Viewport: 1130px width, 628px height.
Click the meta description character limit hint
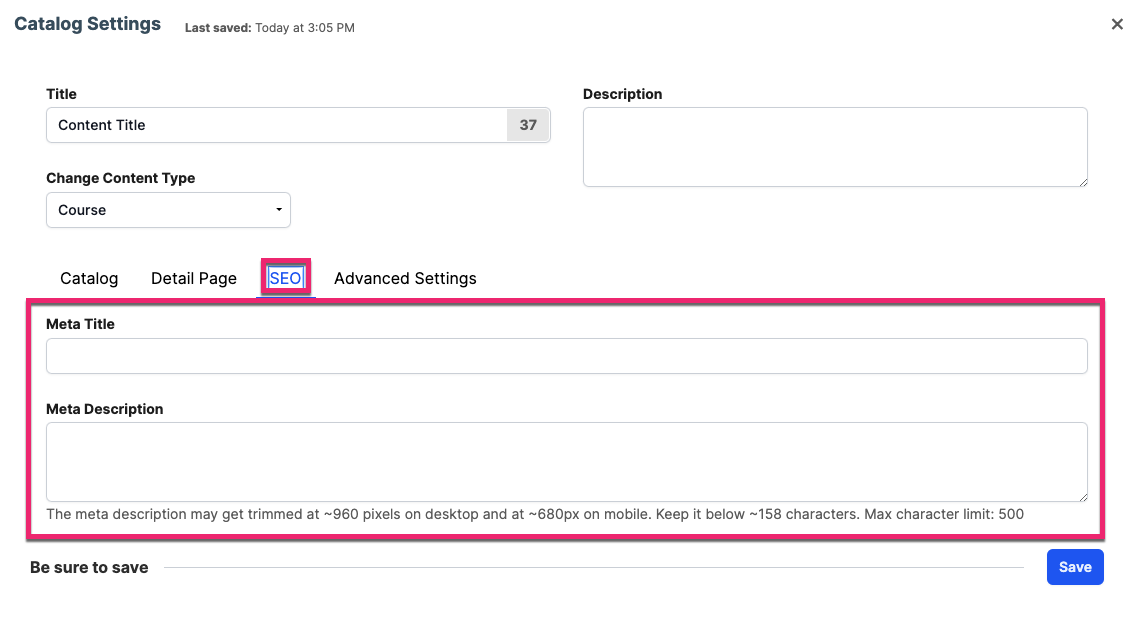[535, 514]
